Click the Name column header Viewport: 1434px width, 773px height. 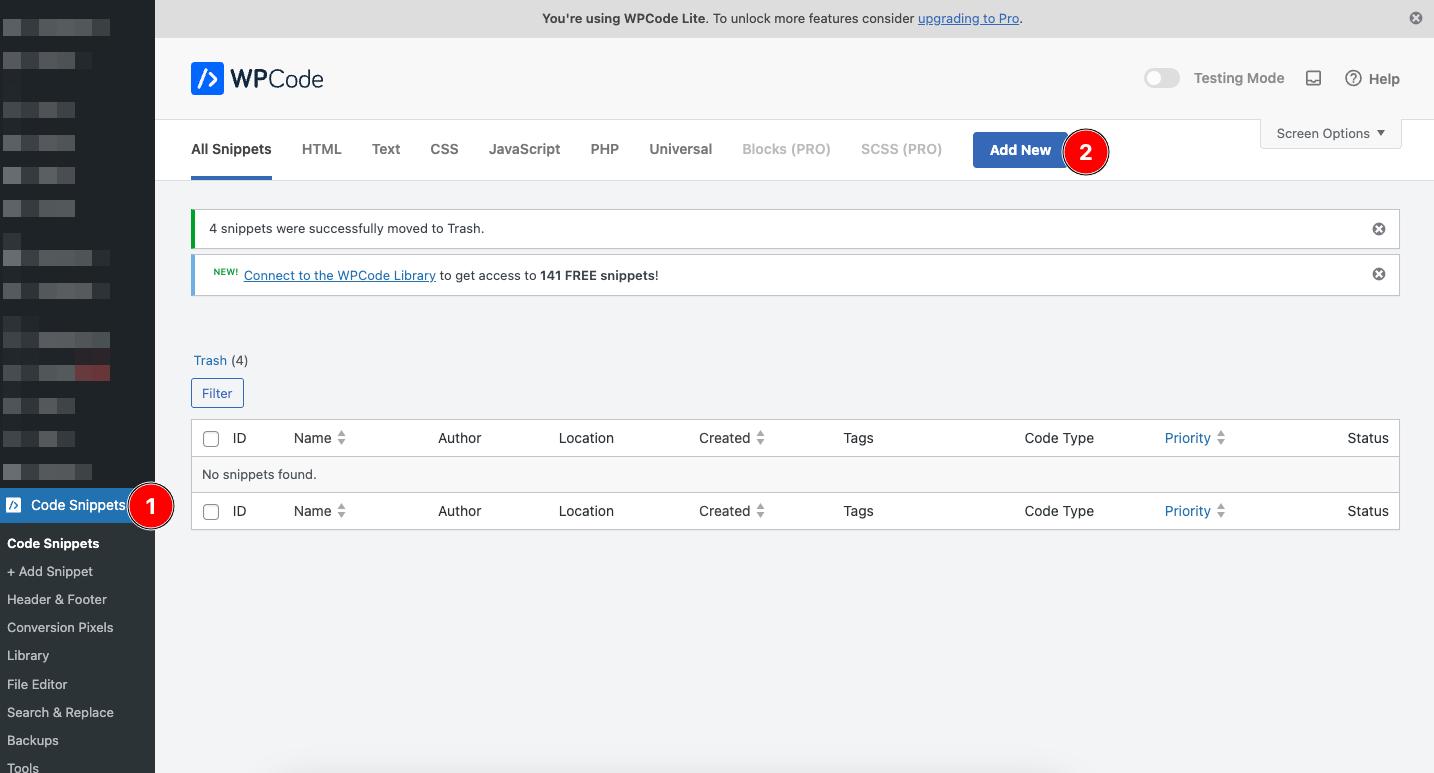312,438
